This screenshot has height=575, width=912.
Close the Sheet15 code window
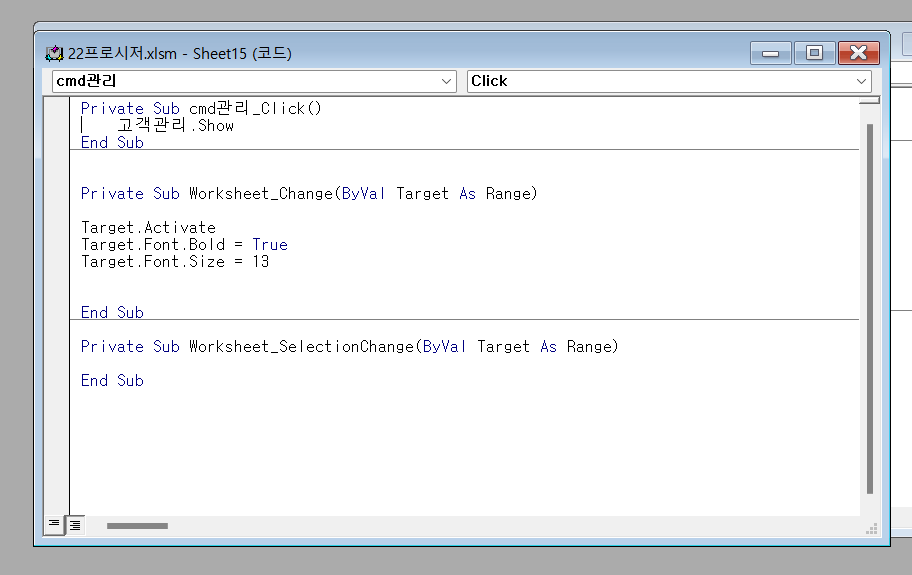(x=858, y=53)
